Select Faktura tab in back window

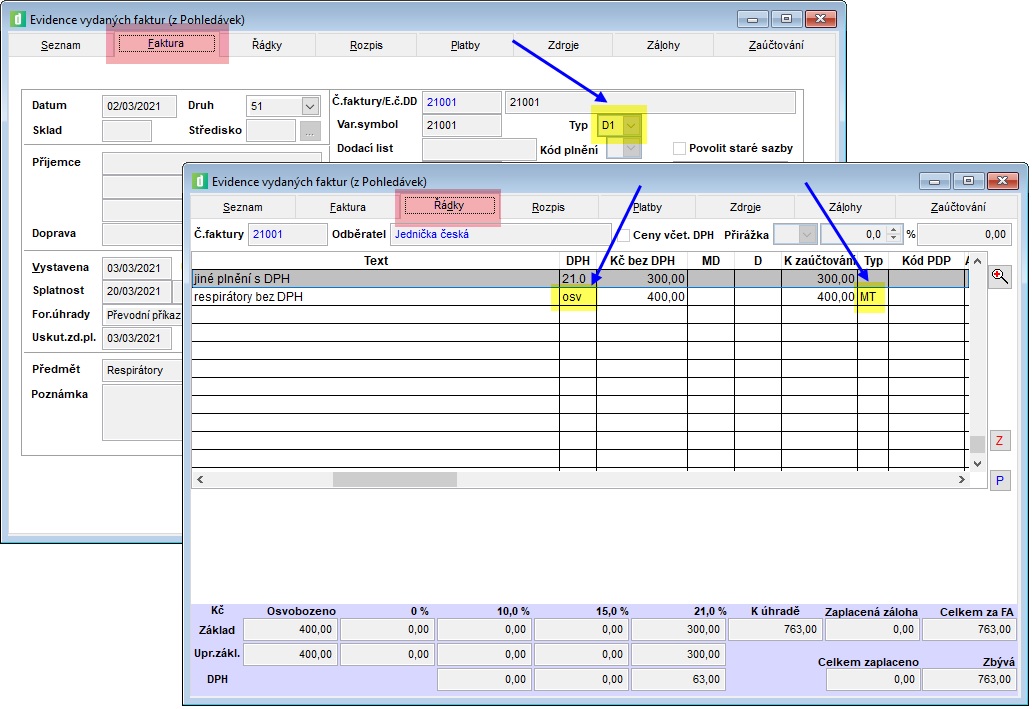166,43
